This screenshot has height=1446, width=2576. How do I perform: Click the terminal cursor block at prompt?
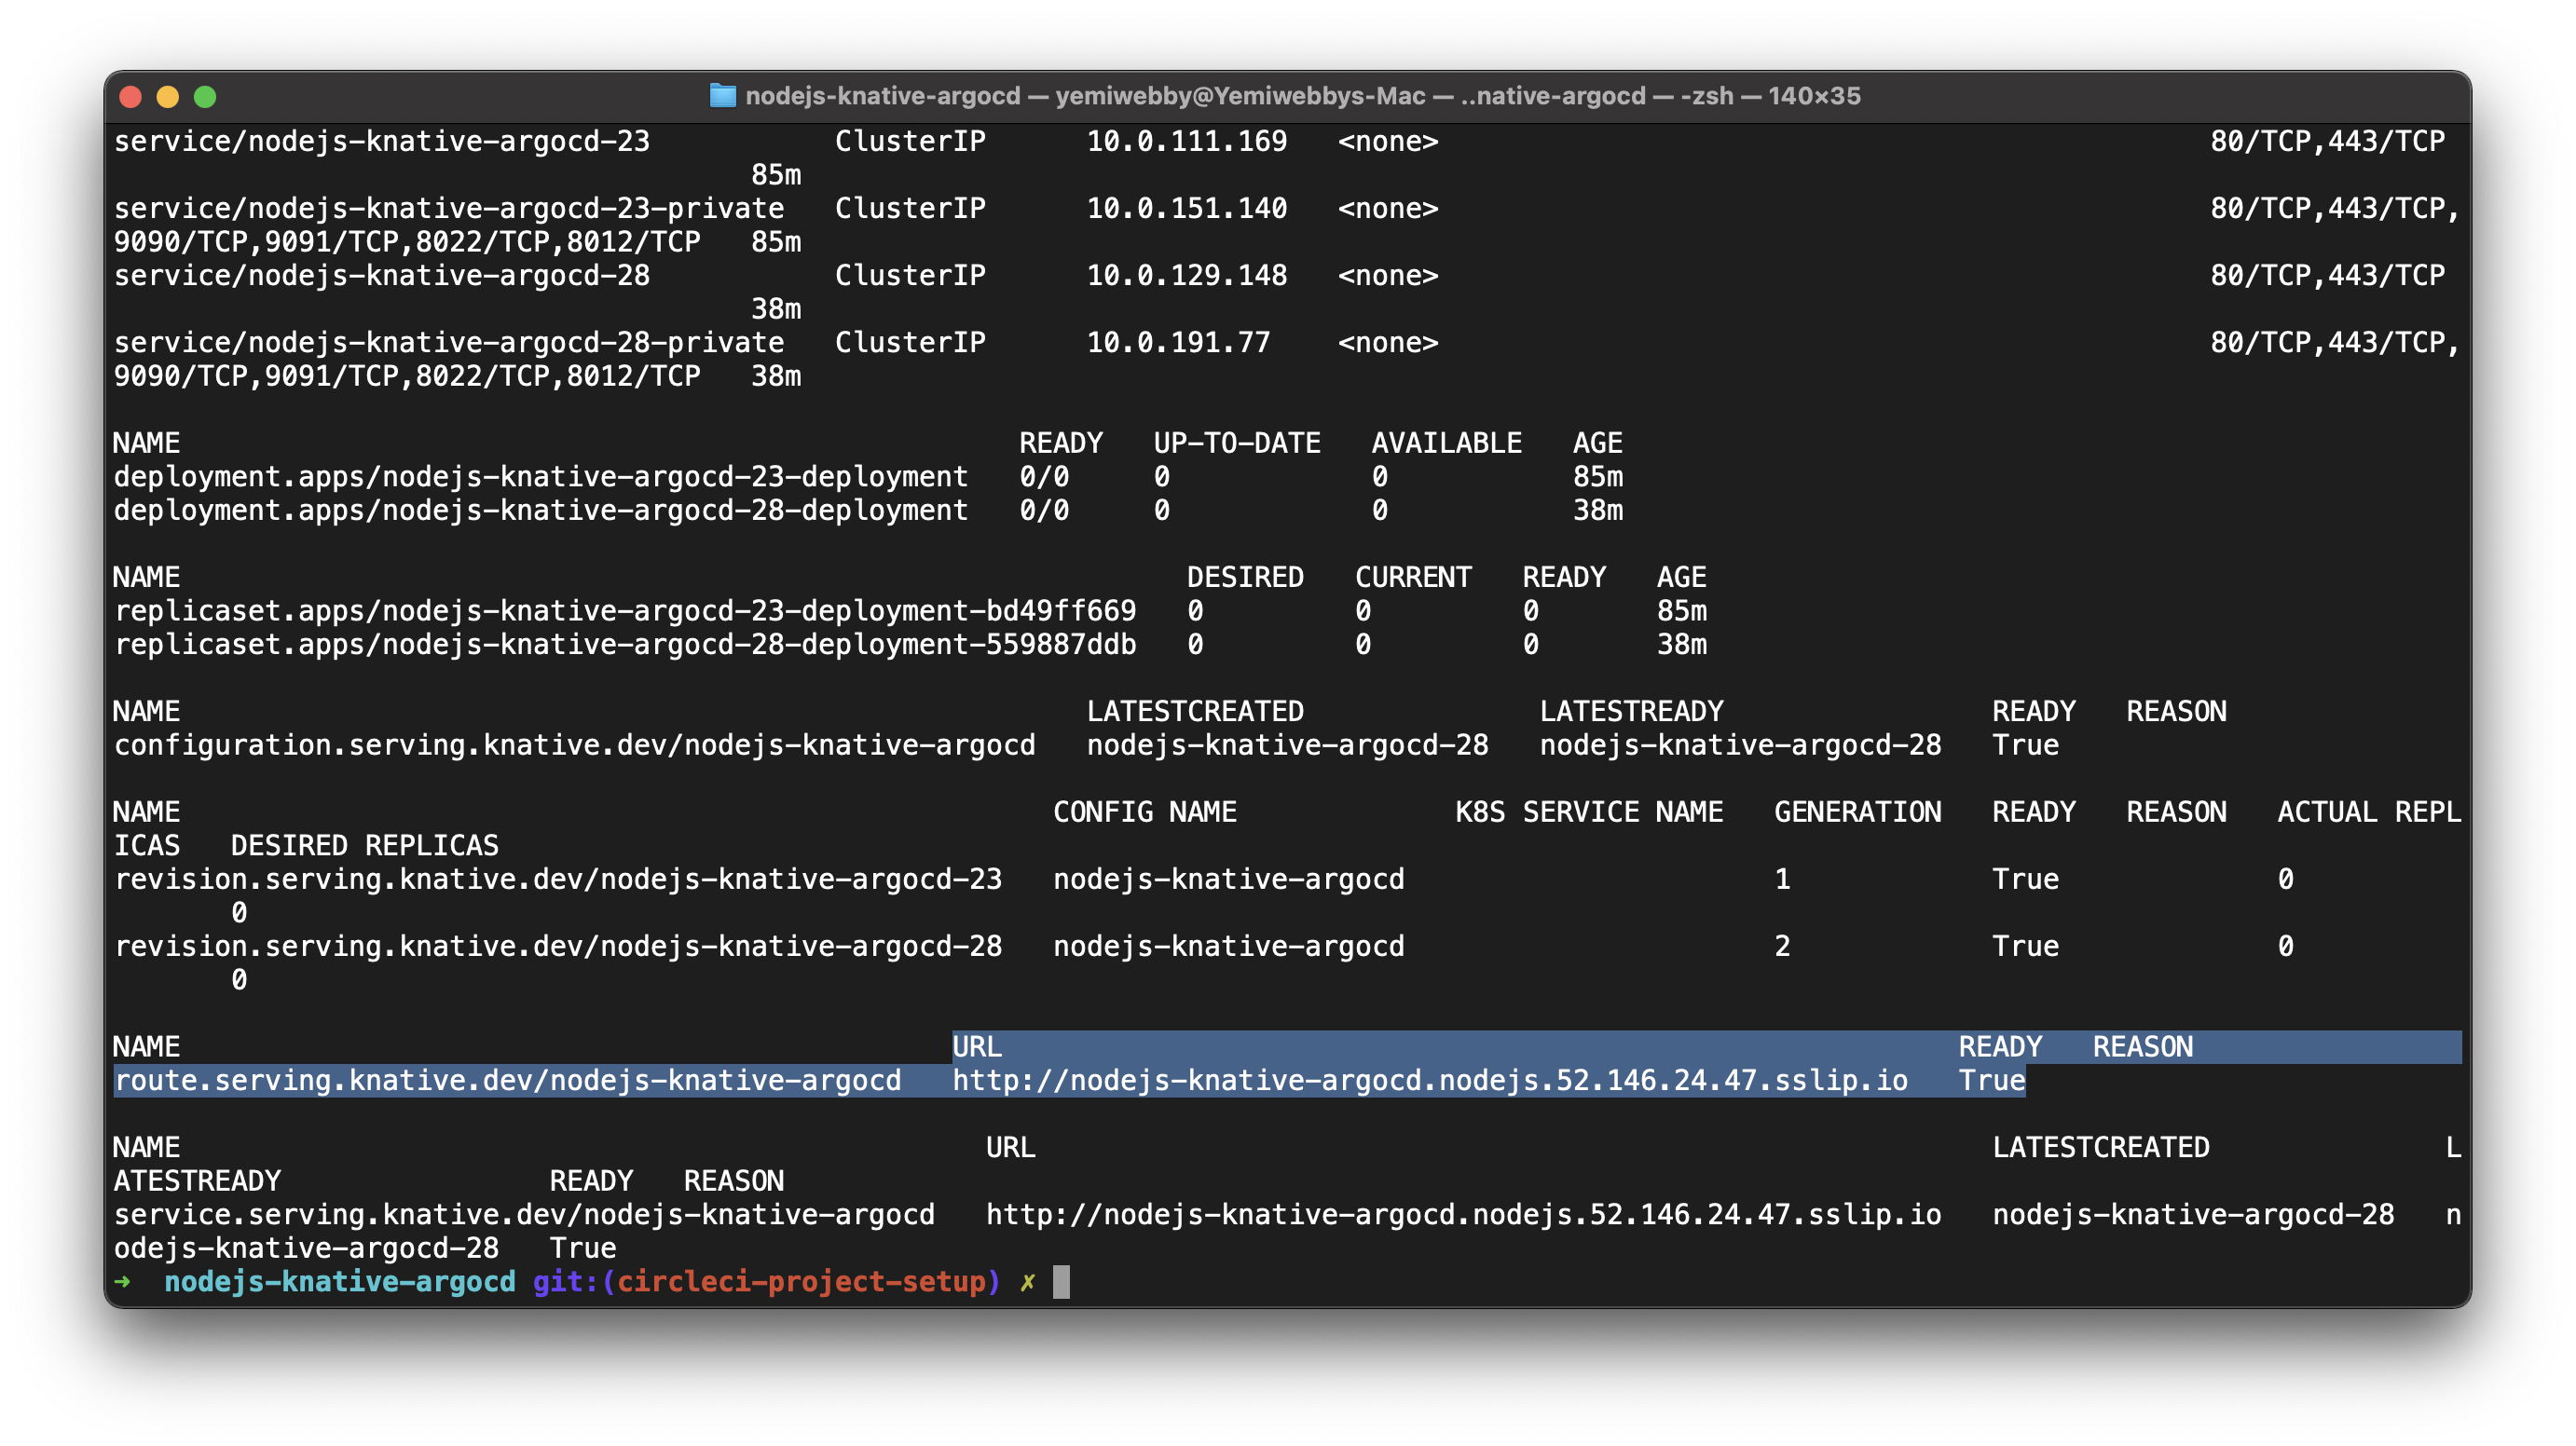point(1061,1282)
